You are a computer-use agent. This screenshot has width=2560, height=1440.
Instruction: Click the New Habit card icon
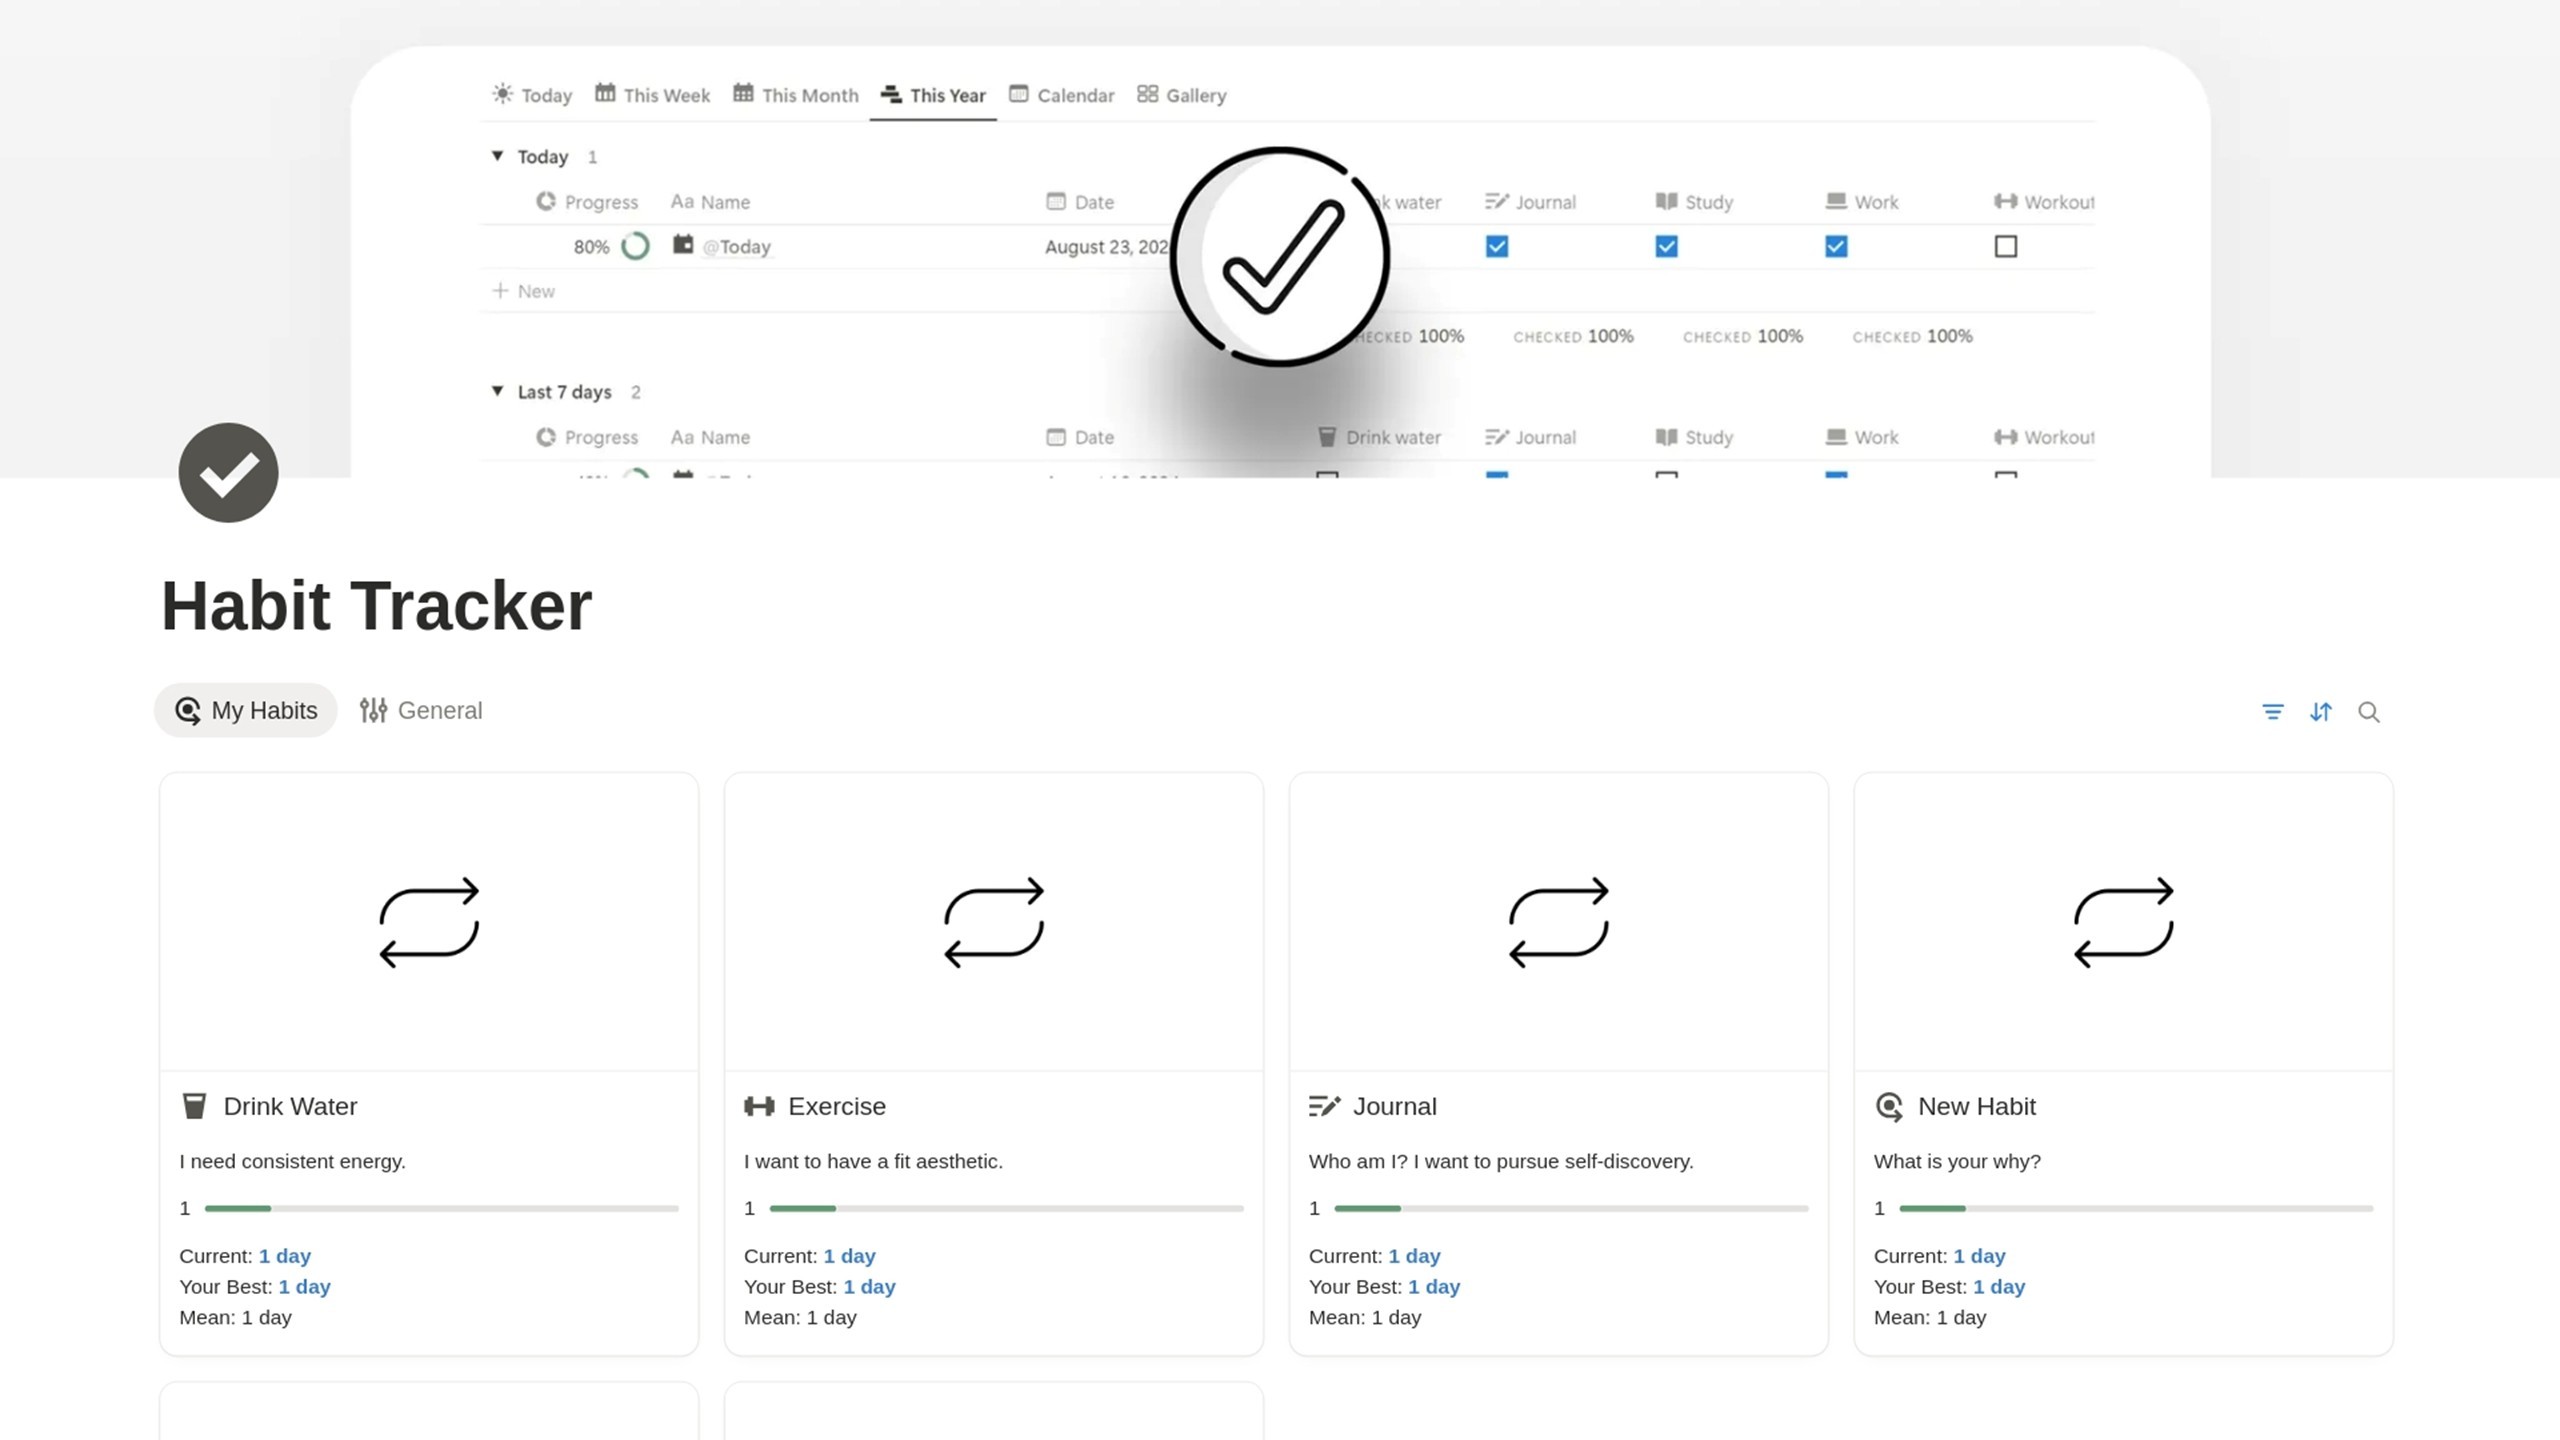1889,1106
